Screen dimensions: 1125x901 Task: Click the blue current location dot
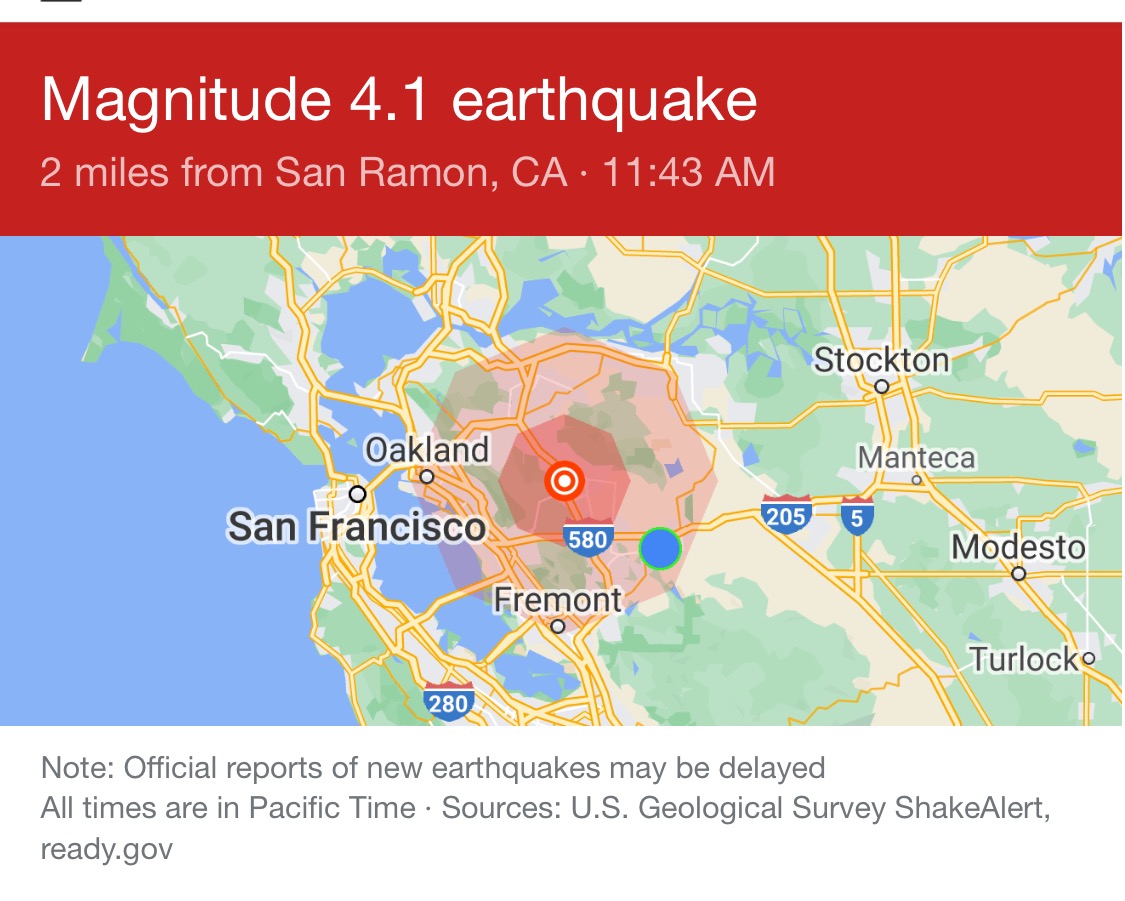[x=660, y=548]
